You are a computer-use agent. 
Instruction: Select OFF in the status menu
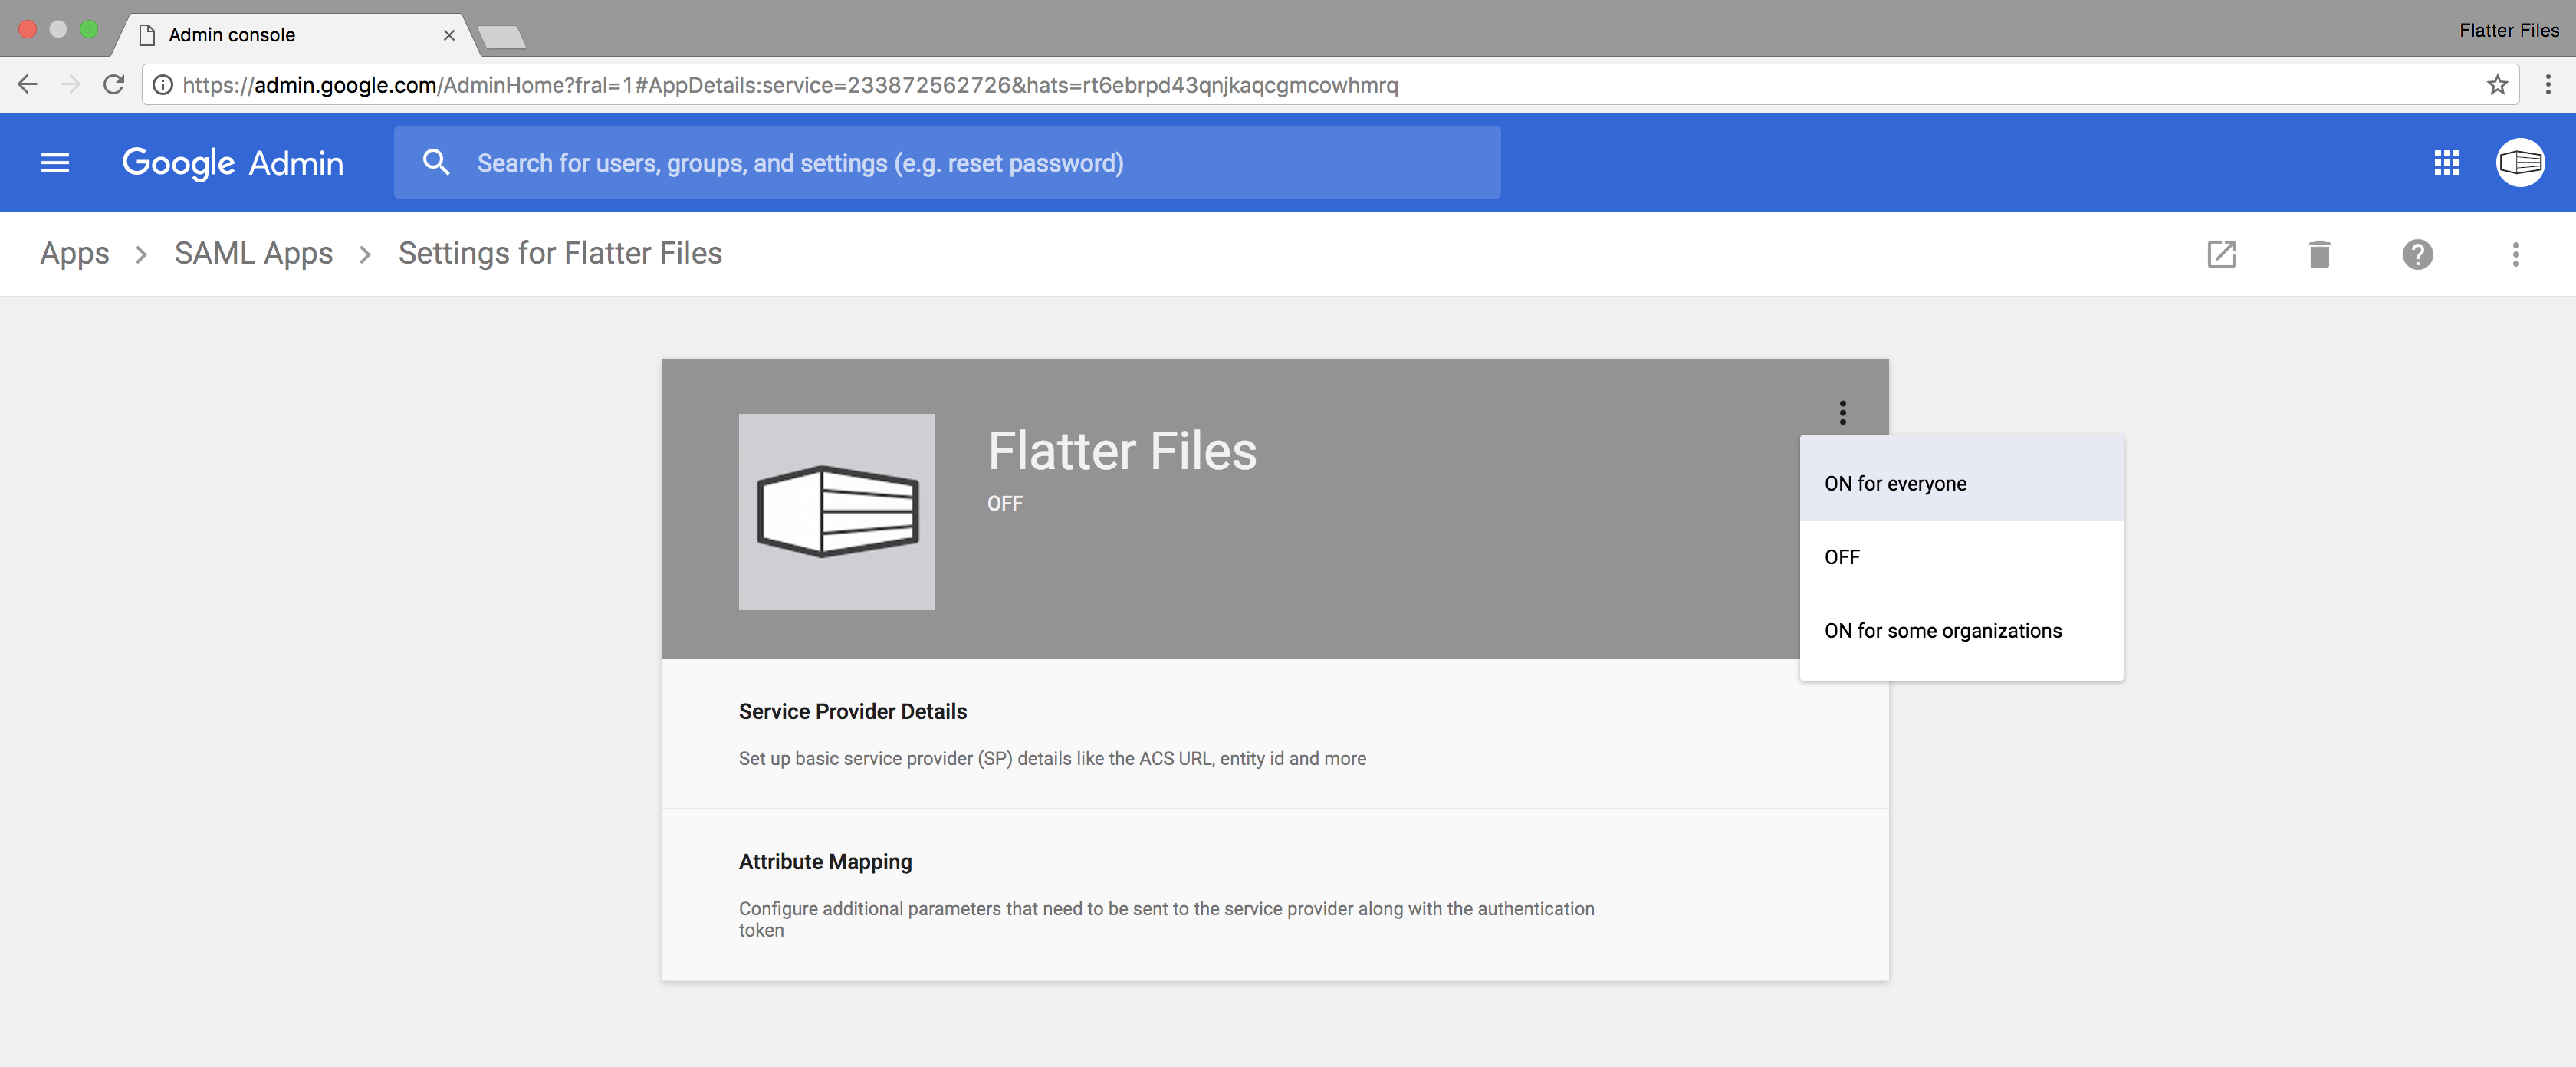(x=1961, y=557)
